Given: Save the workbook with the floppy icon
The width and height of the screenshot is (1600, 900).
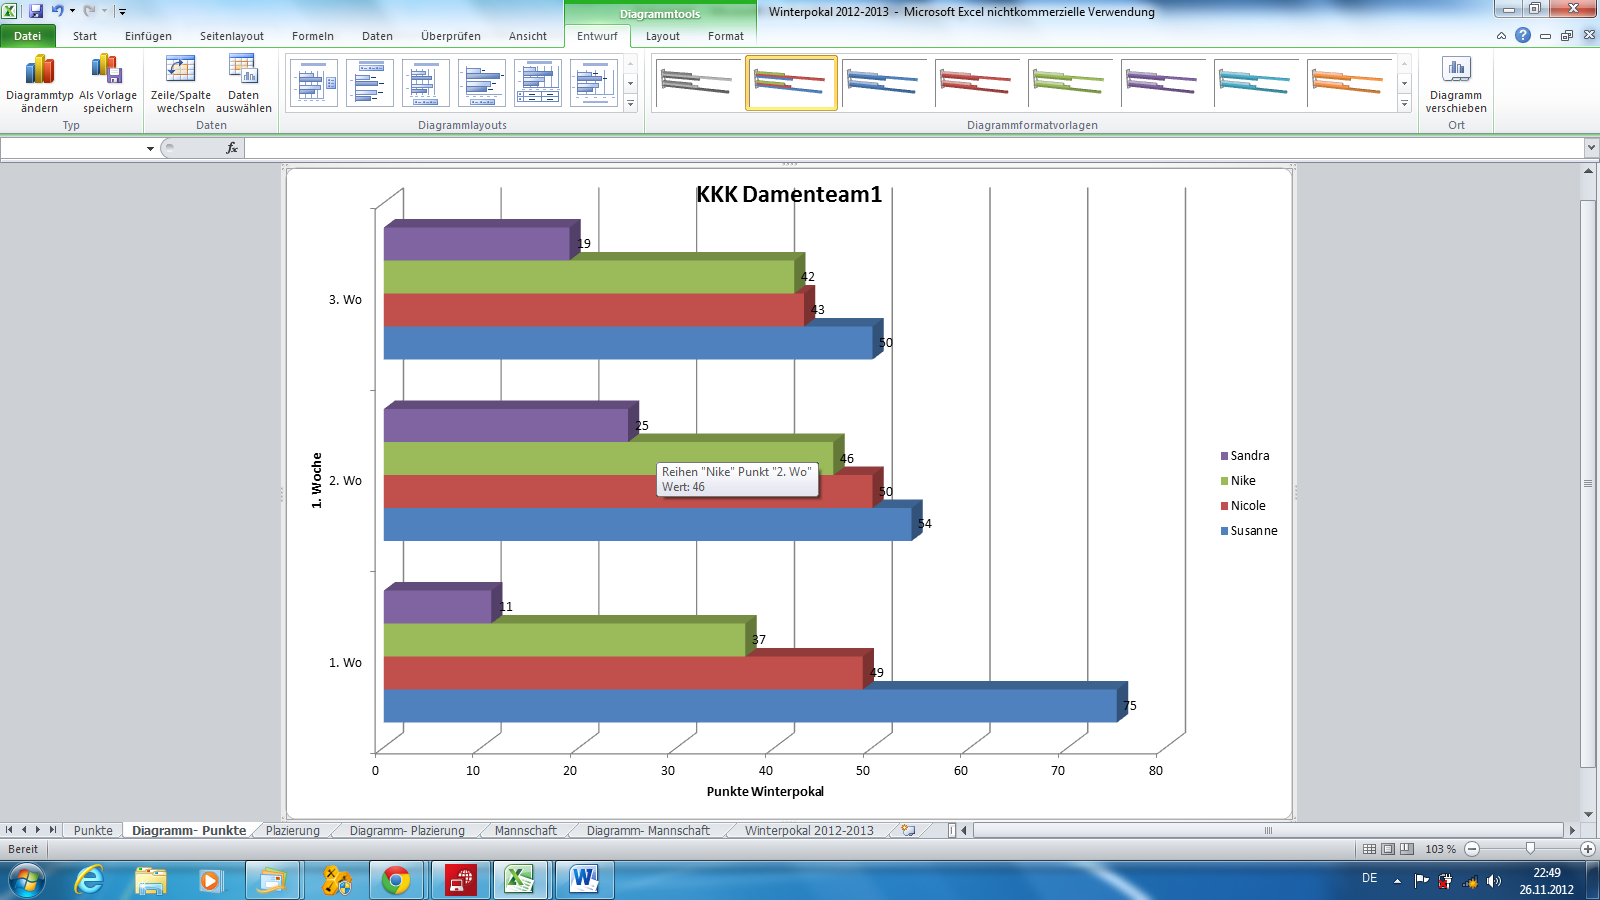Looking at the screenshot, I should pos(36,11).
